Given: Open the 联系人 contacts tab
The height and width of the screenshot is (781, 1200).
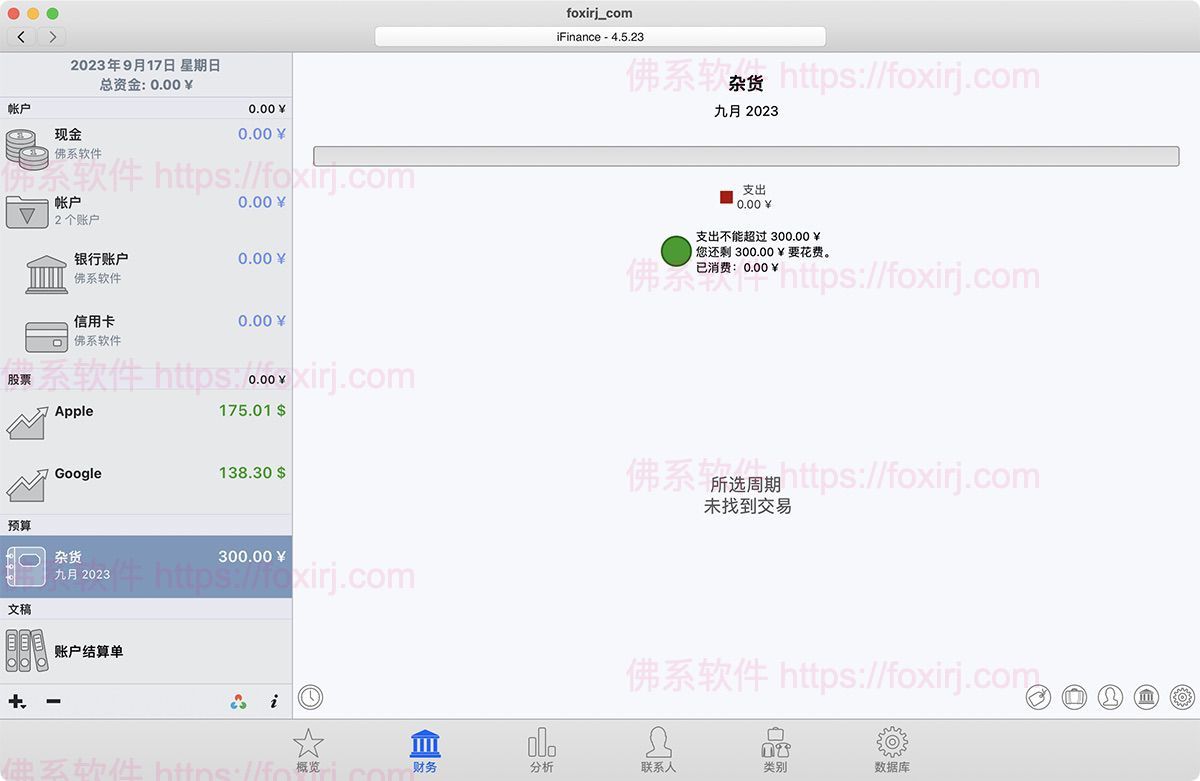Looking at the screenshot, I should pos(658,750).
